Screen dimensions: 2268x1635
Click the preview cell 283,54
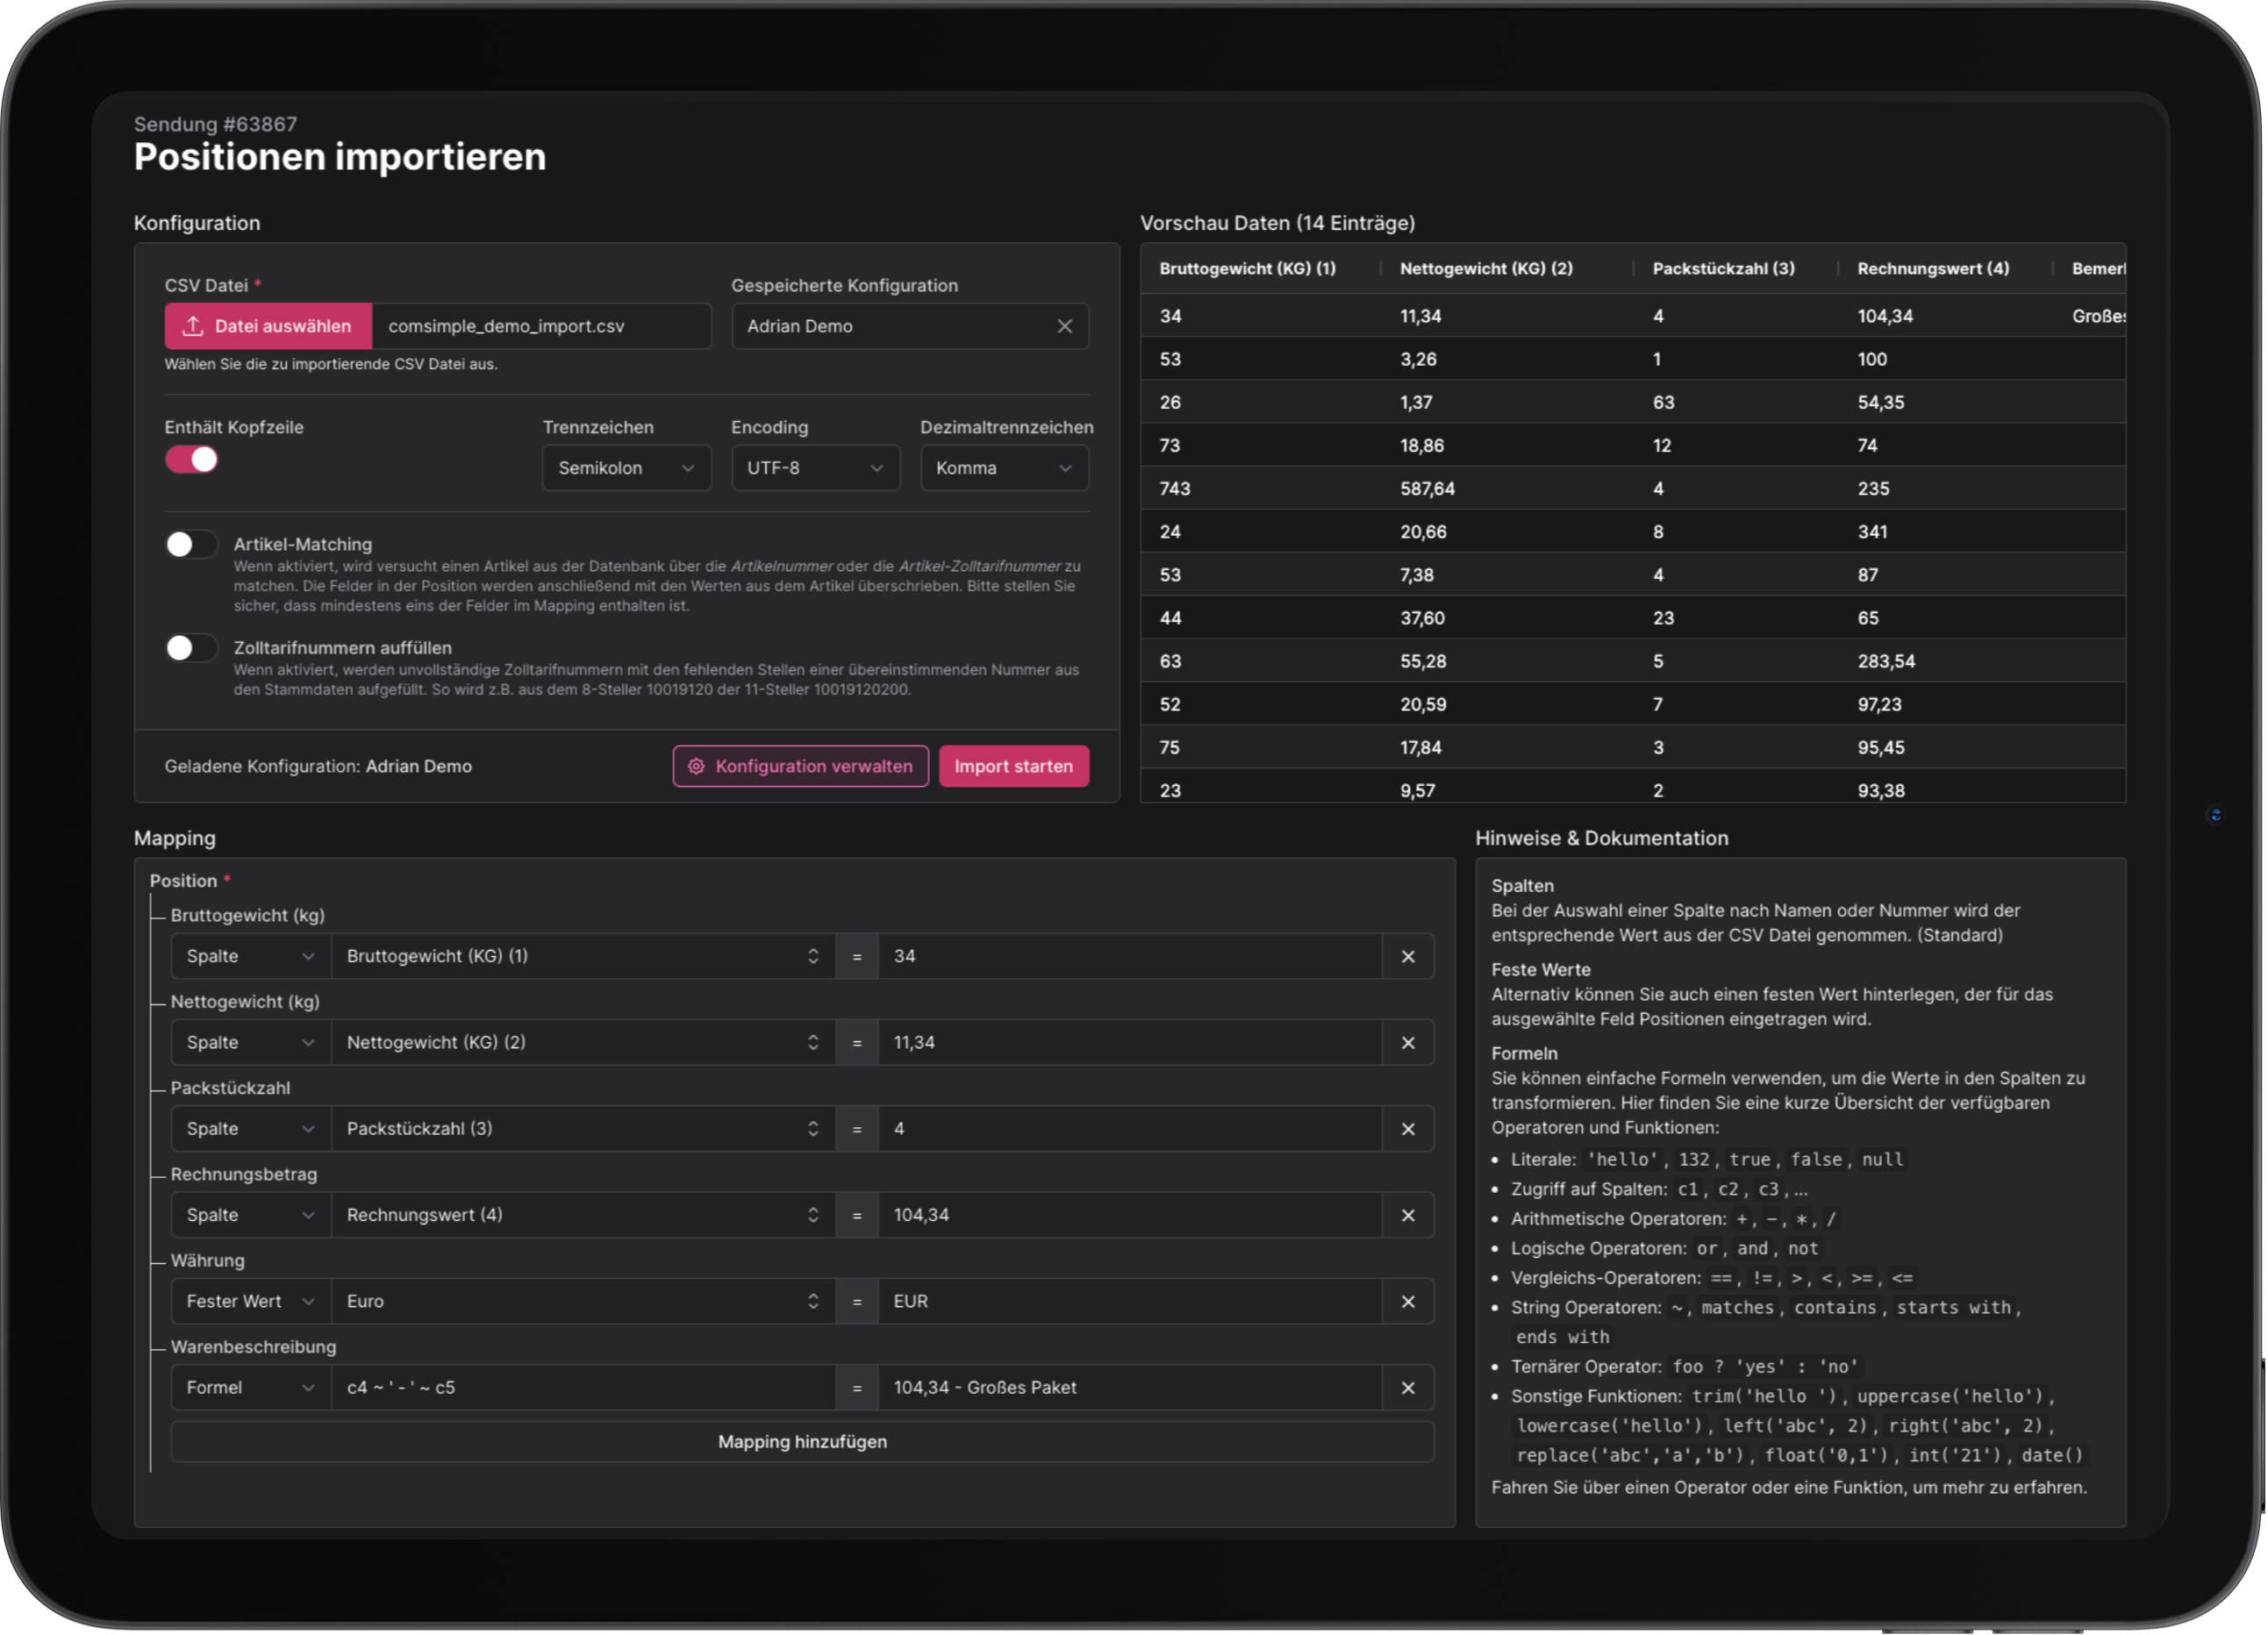click(x=1887, y=662)
